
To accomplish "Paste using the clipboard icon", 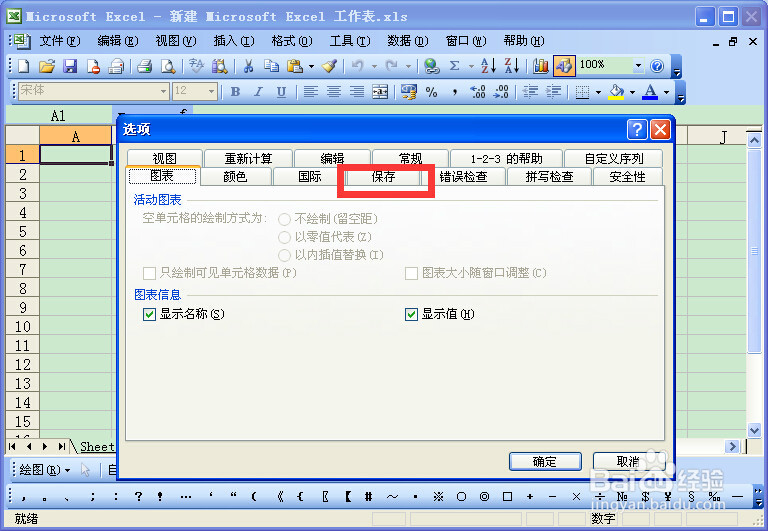I will [x=294, y=66].
